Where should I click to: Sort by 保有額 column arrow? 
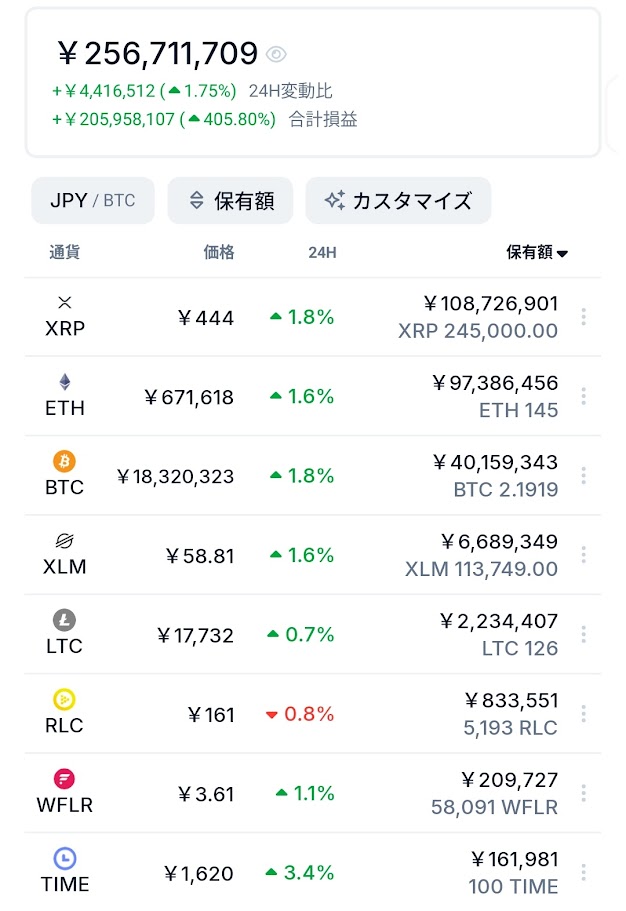(x=562, y=253)
